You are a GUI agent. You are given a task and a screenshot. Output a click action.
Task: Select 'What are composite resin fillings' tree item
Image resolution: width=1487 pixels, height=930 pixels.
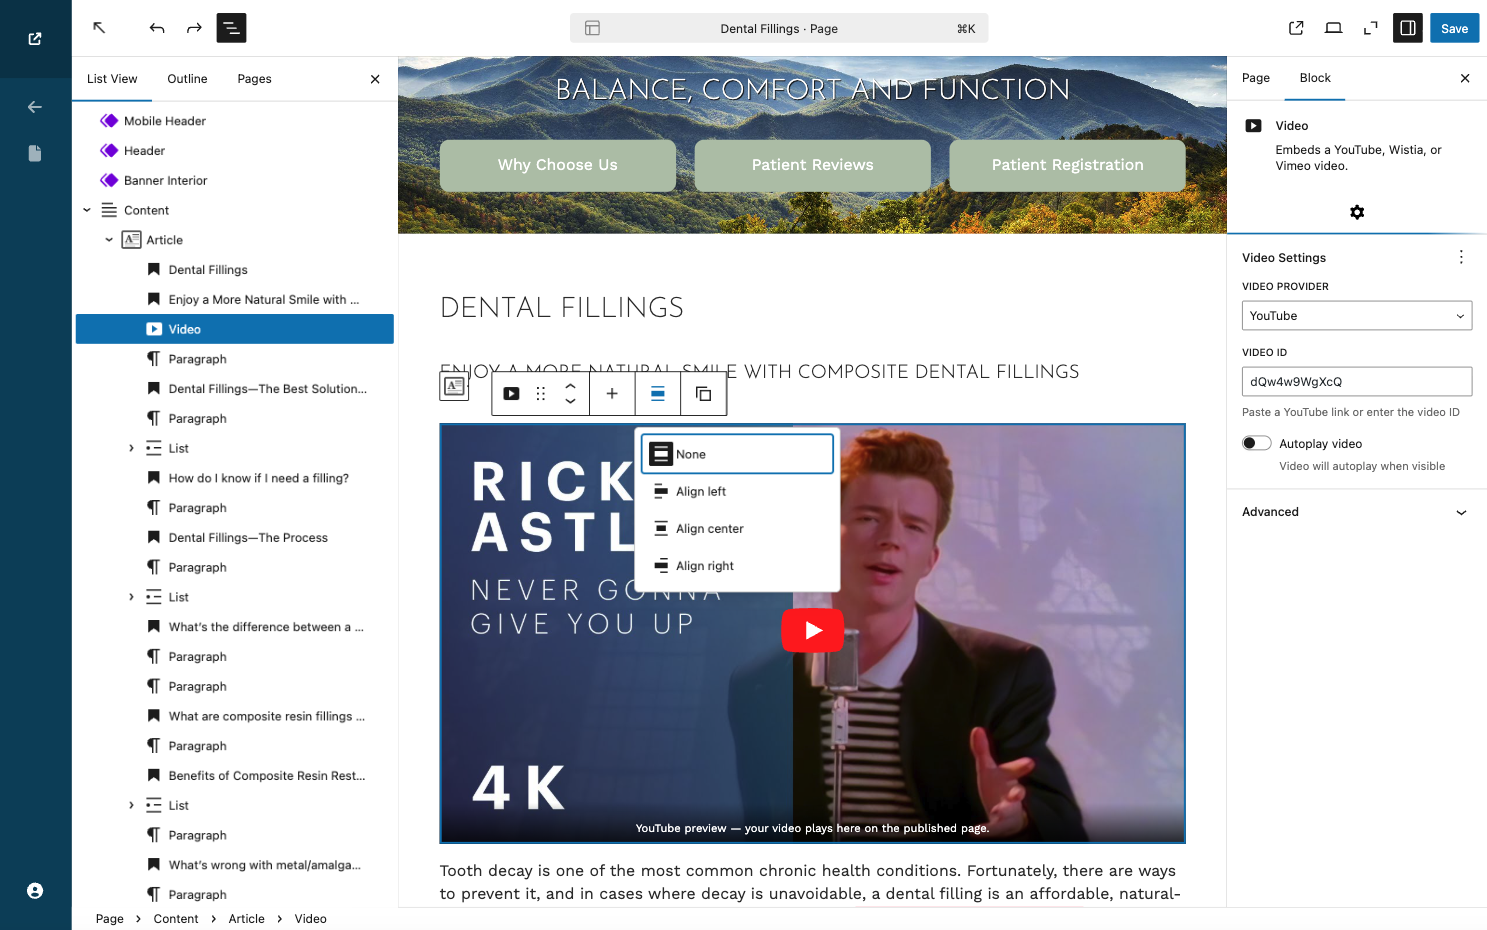pyautogui.click(x=235, y=716)
